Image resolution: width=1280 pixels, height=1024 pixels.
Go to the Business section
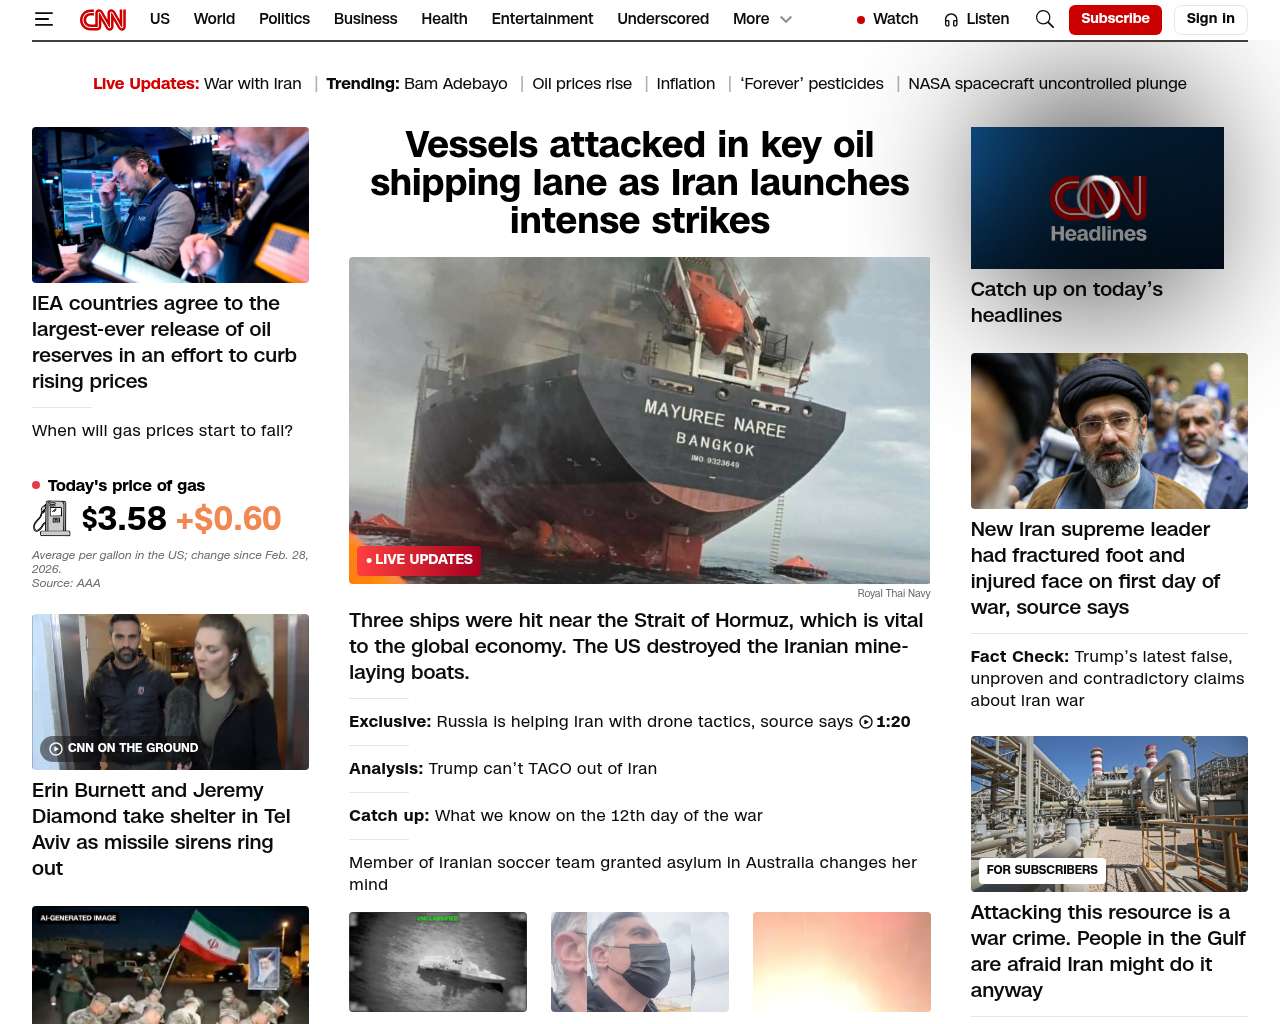click(365, 19)
